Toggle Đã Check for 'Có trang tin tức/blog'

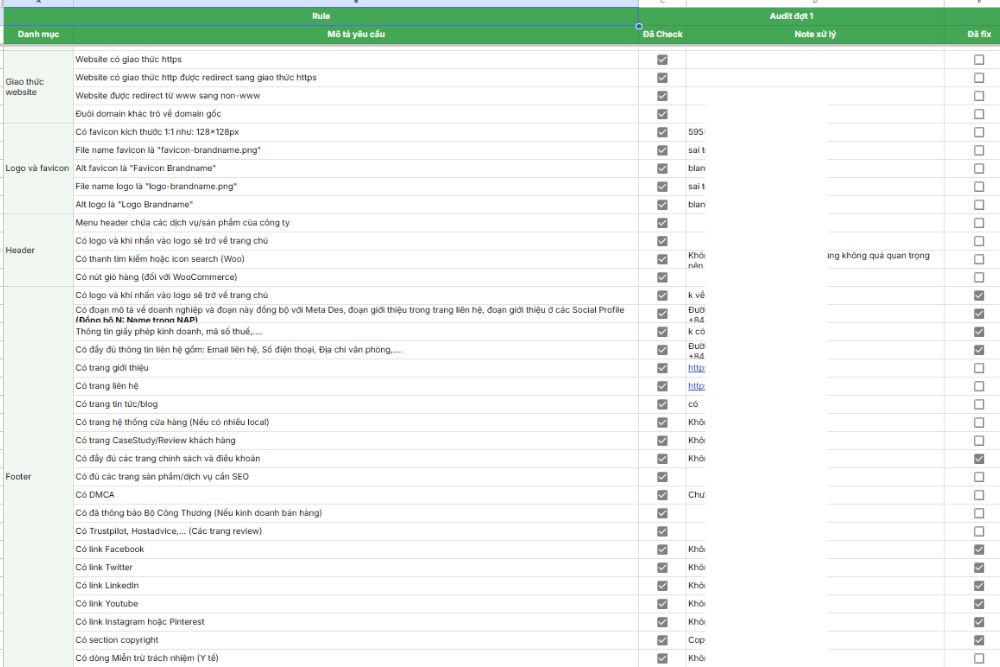[662, 404]
